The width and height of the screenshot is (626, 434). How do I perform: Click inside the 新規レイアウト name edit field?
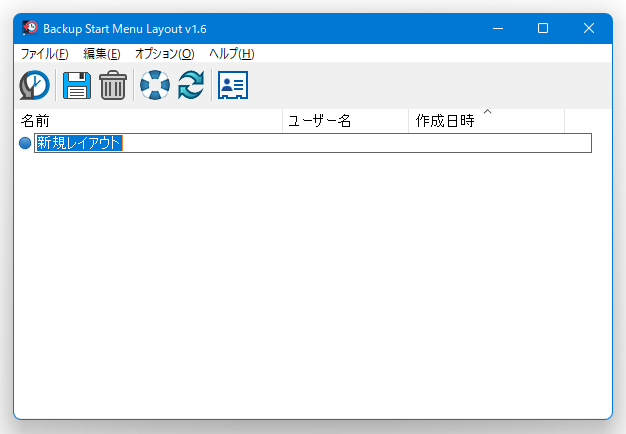(313, 143)
